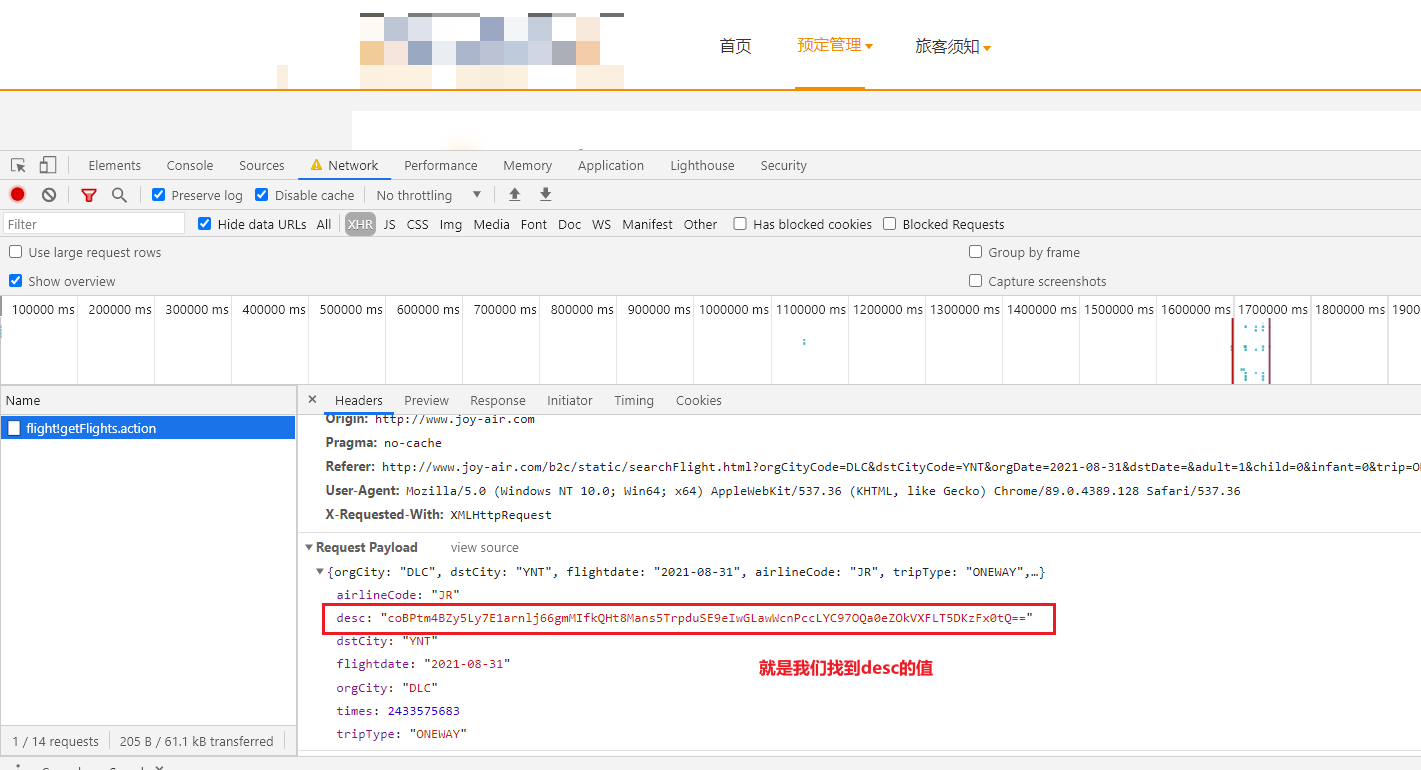Filter requests by XHR
Image resolution: width=1421 pixels, height=770 pixels.
[360, 224]
